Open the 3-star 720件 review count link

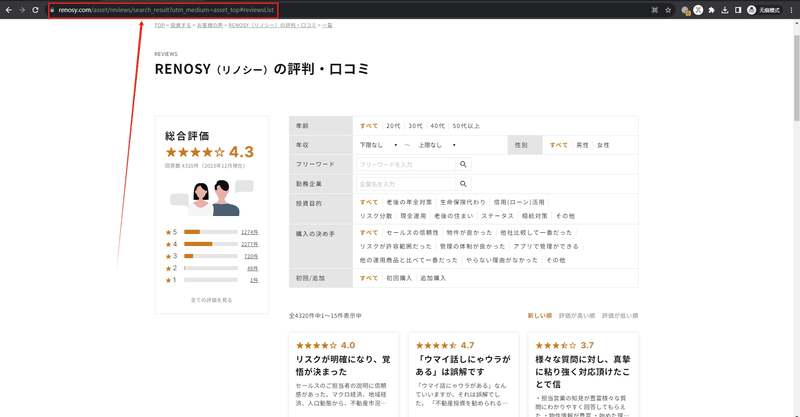tap(251, 256)
